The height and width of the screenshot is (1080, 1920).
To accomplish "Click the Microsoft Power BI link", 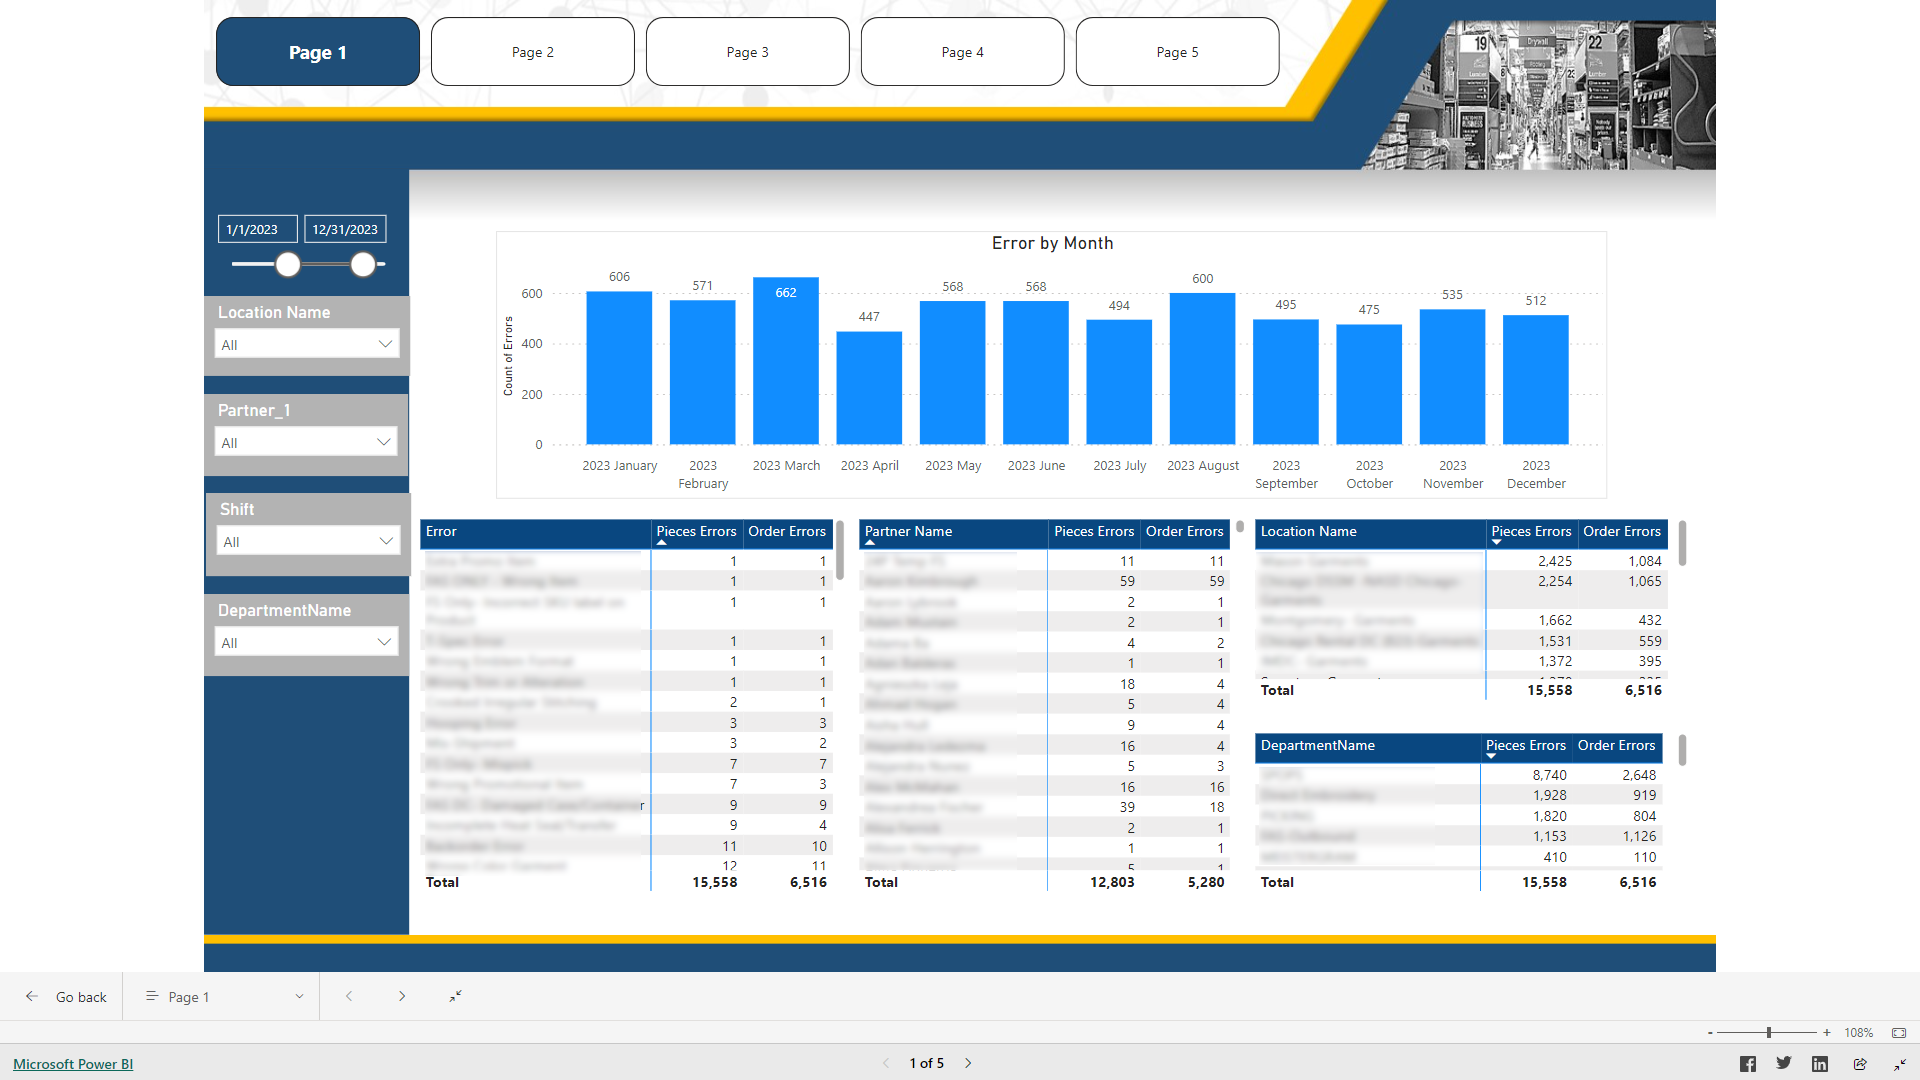I will pos(71,1063).
